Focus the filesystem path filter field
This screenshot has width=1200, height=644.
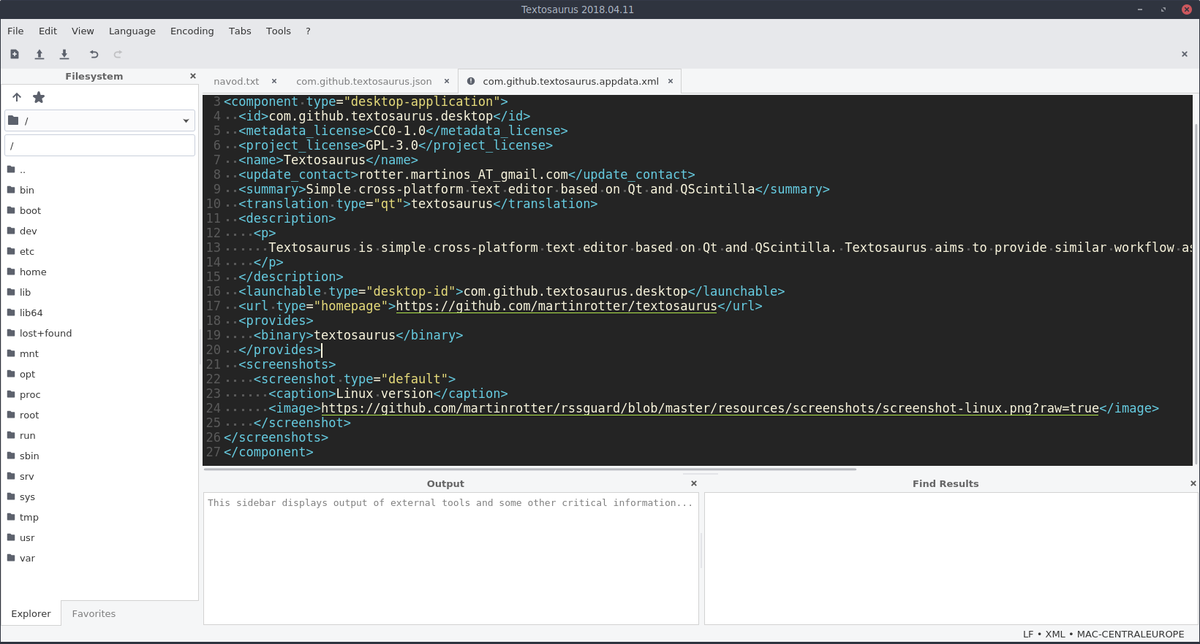(x=99, y=146)
